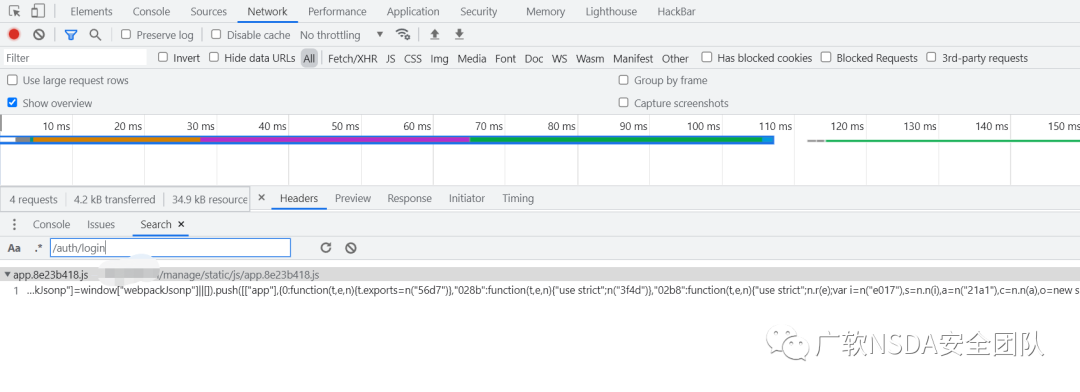
Task: Select the All filter type
Action: click(x=309, y=59)
